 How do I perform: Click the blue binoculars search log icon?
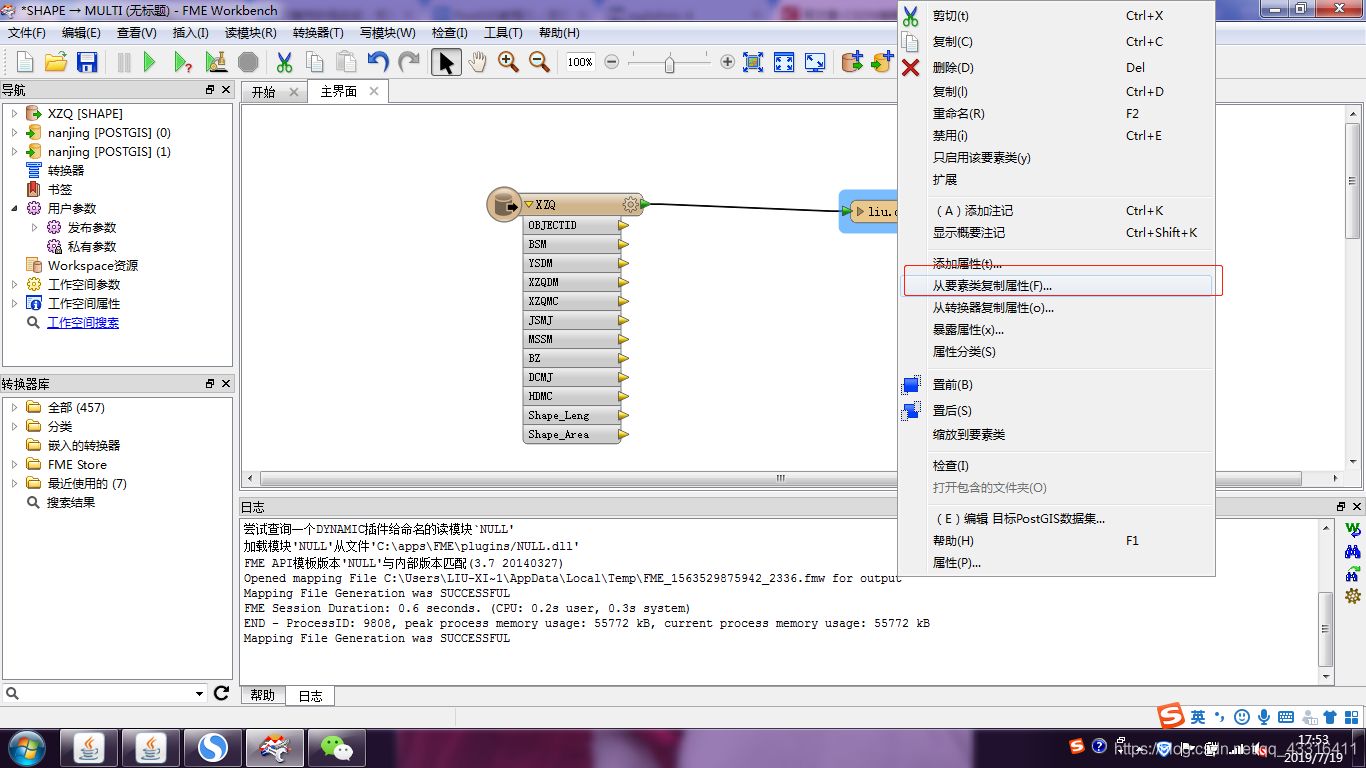click(1353, 551)
